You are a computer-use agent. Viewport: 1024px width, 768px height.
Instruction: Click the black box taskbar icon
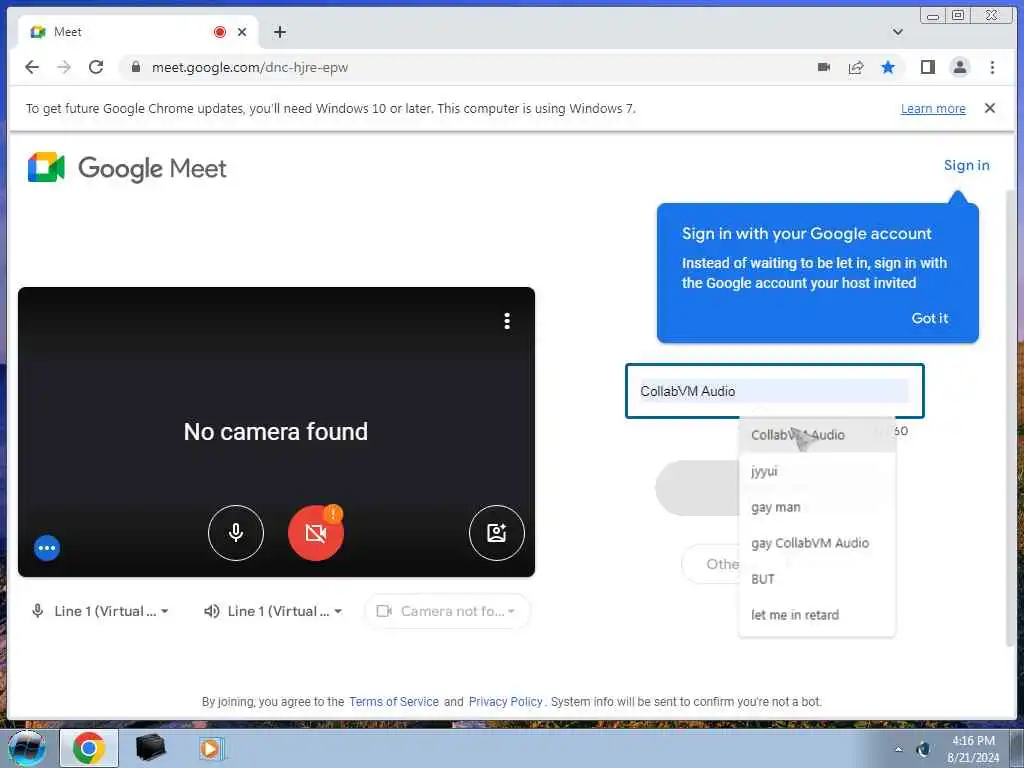pos(150,748)
